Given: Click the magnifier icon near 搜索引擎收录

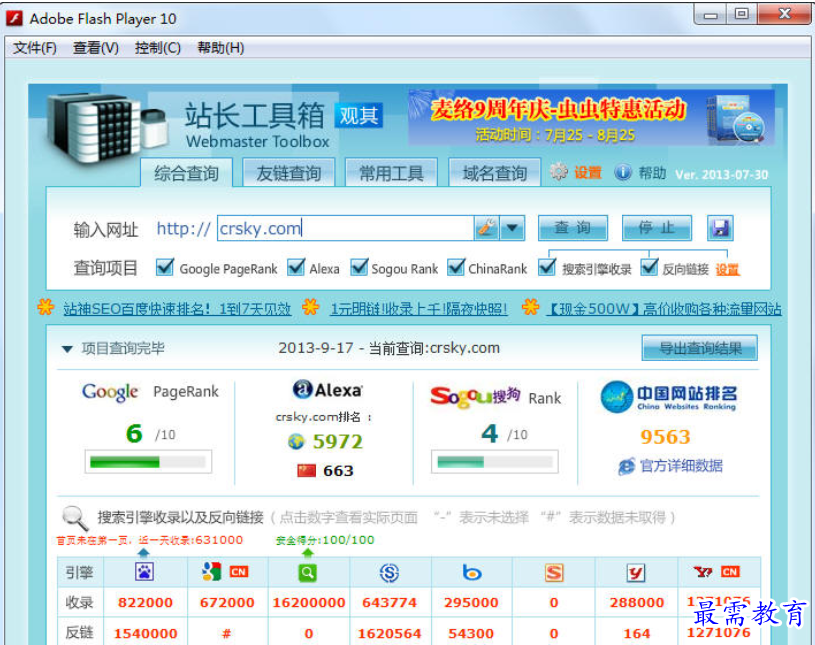Looking at the screenshot, I should (75, 518).
